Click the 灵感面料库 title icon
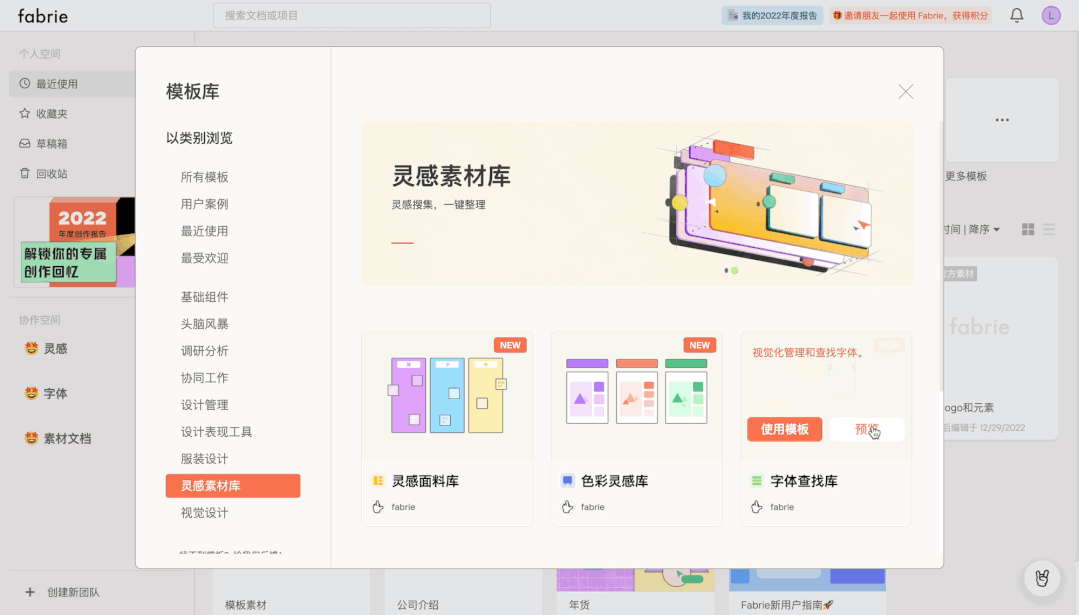 pyautogui.click(x=378, y=481)
